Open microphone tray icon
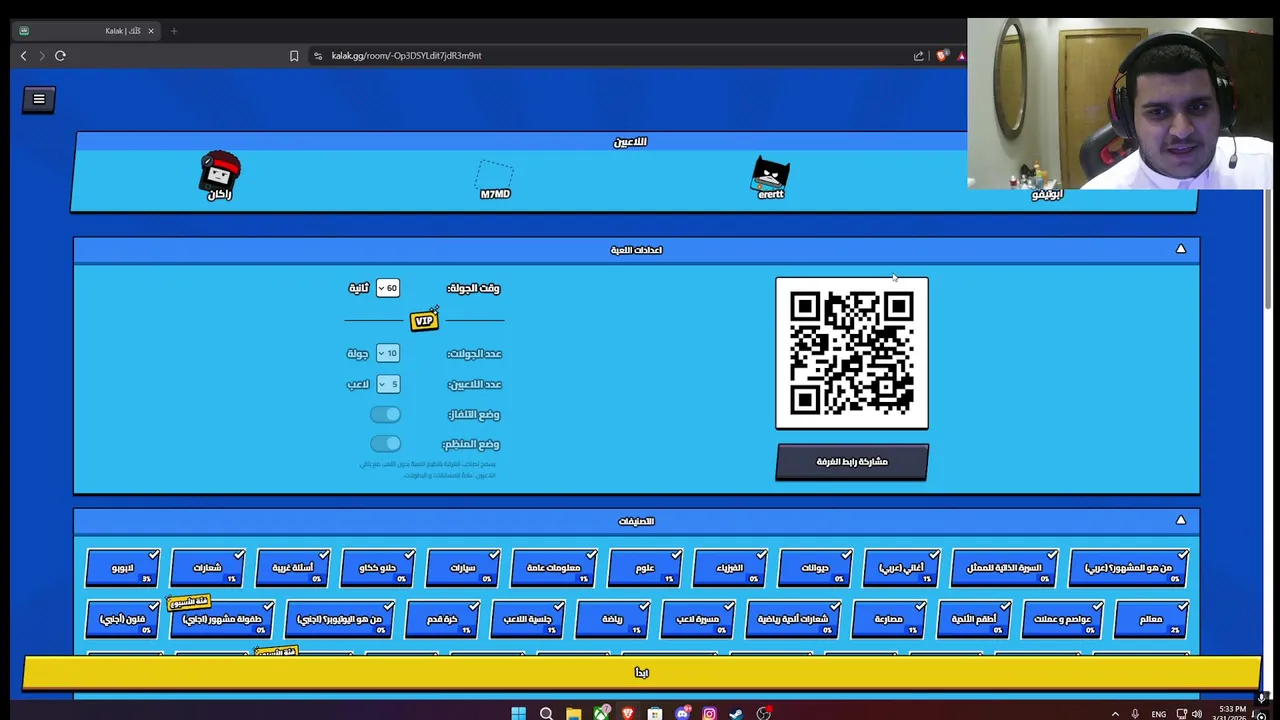The height and width of the screenshot is (720, 1280). pyautogui.click(x=1135, y=714)
